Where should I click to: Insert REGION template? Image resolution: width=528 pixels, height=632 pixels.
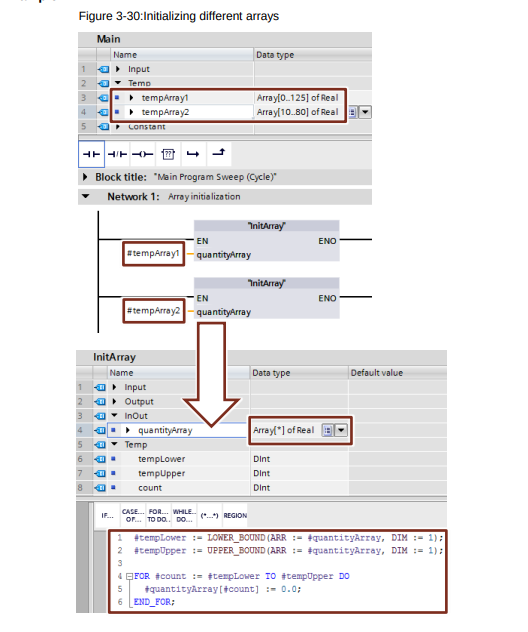coord(235,516)
